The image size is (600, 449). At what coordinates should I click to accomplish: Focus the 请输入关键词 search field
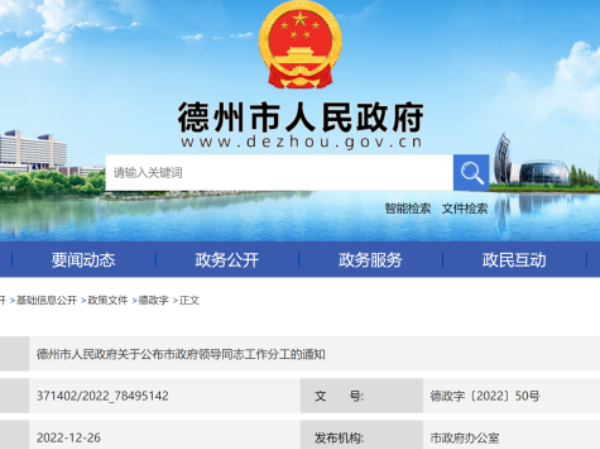(x=279, y=172)
